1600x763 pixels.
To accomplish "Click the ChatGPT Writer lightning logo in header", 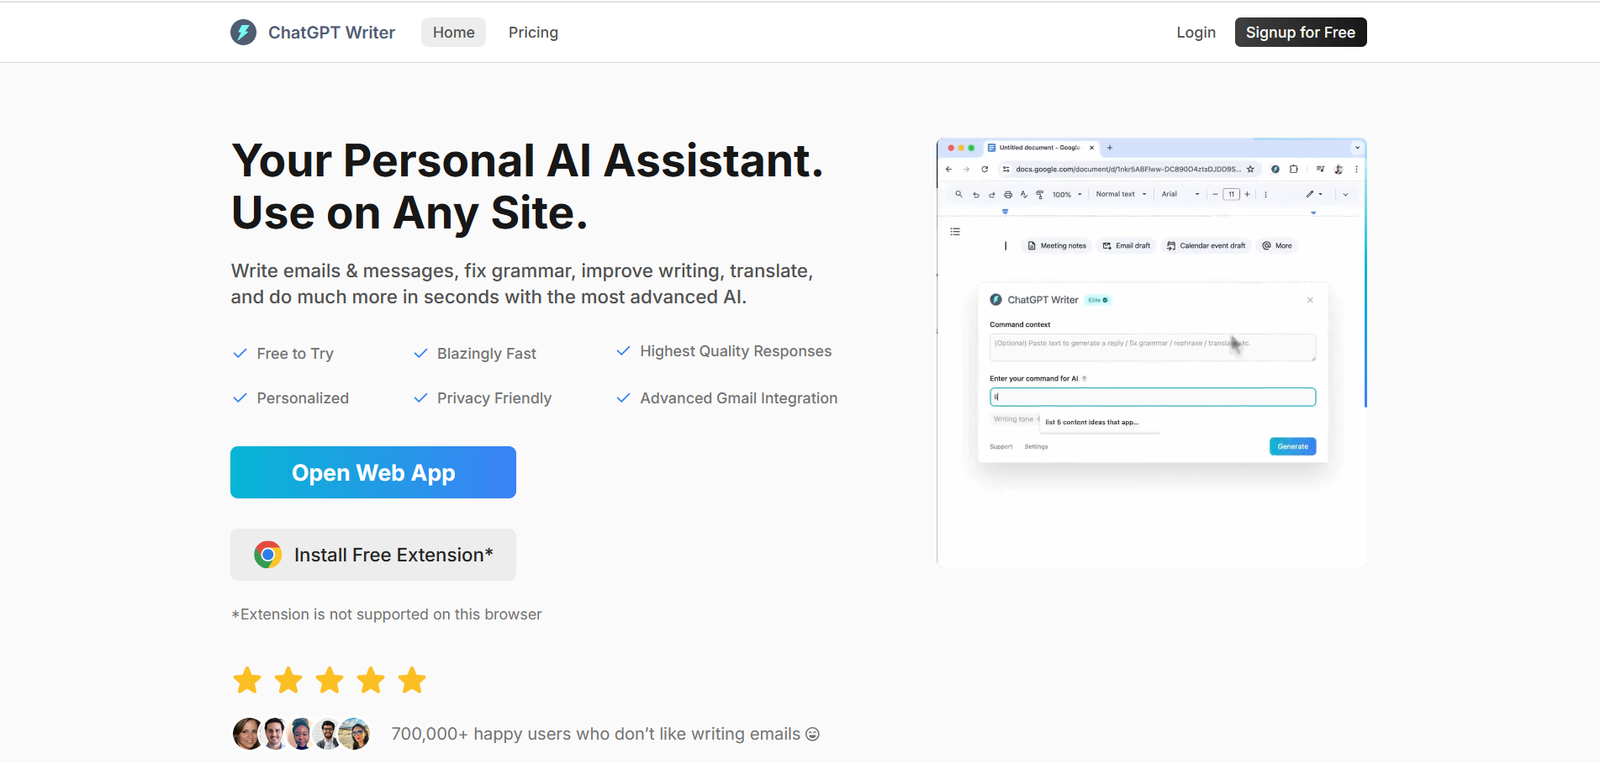I will [243, 32].
